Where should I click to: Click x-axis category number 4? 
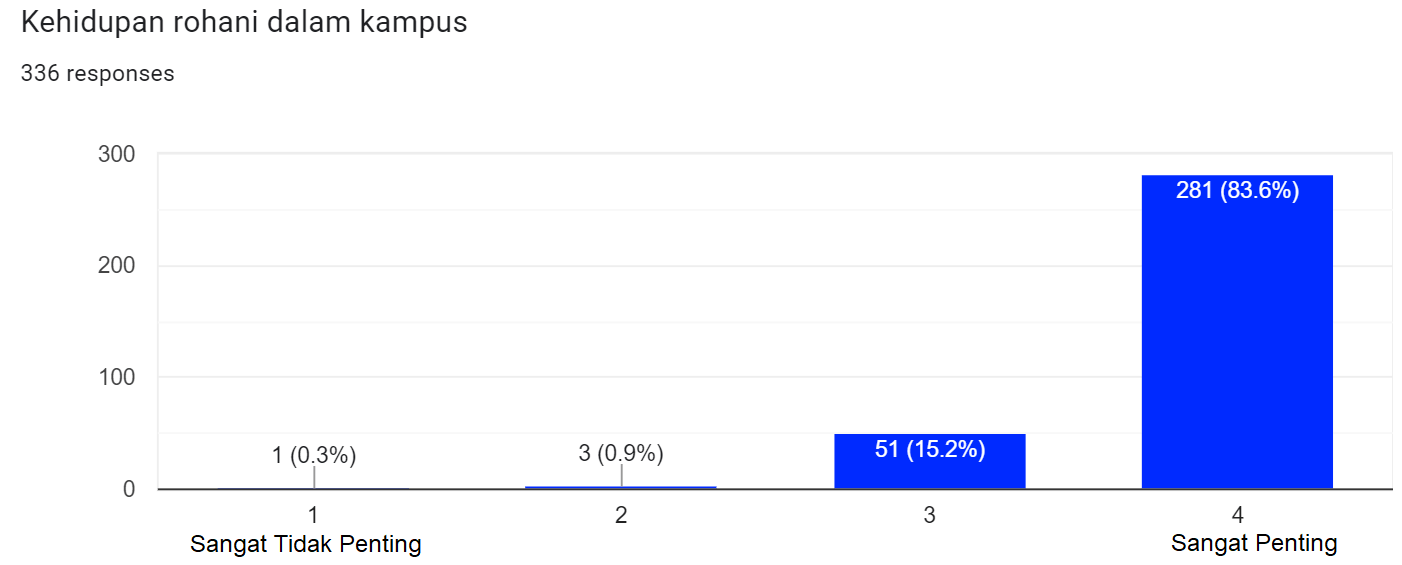coord(1237,516)
